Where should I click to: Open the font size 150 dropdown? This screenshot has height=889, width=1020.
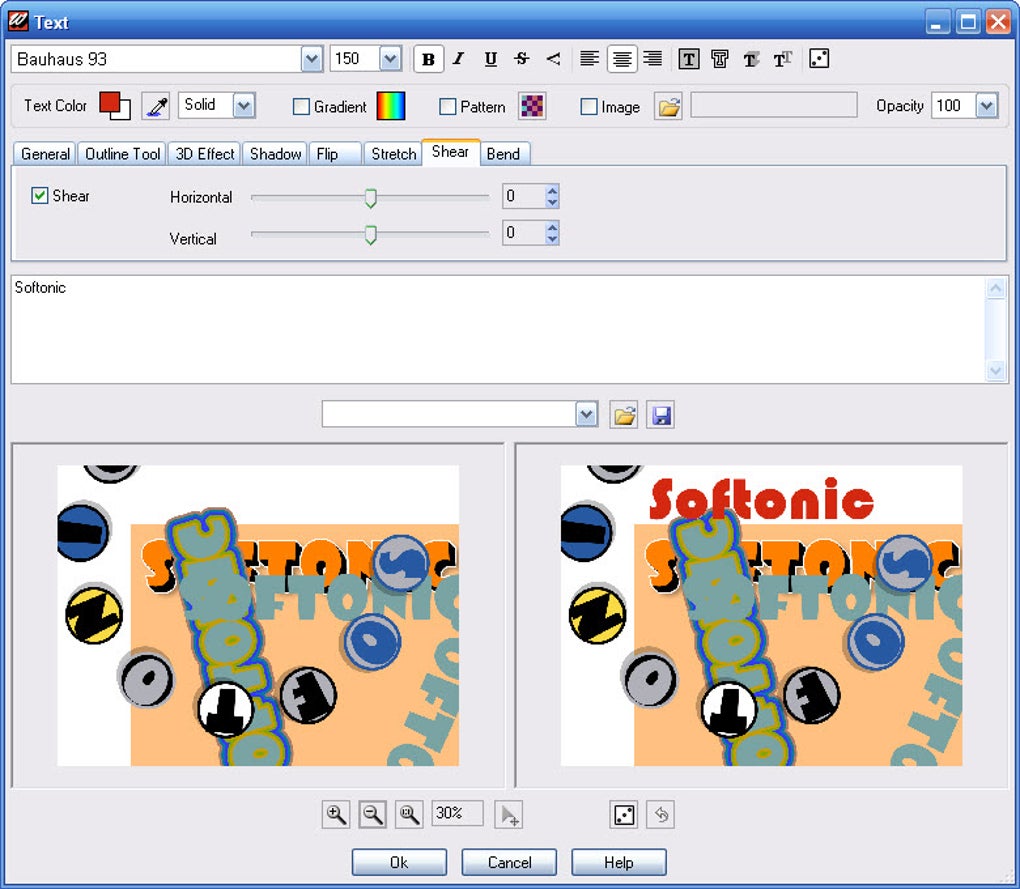coord(390,59)
